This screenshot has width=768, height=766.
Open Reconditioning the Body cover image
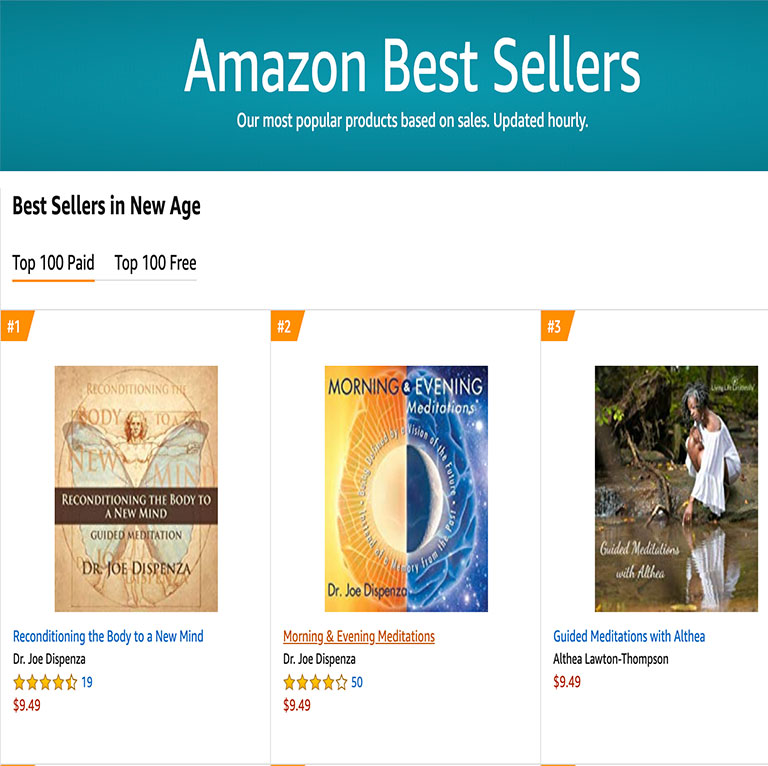click(x=136, y=489)
